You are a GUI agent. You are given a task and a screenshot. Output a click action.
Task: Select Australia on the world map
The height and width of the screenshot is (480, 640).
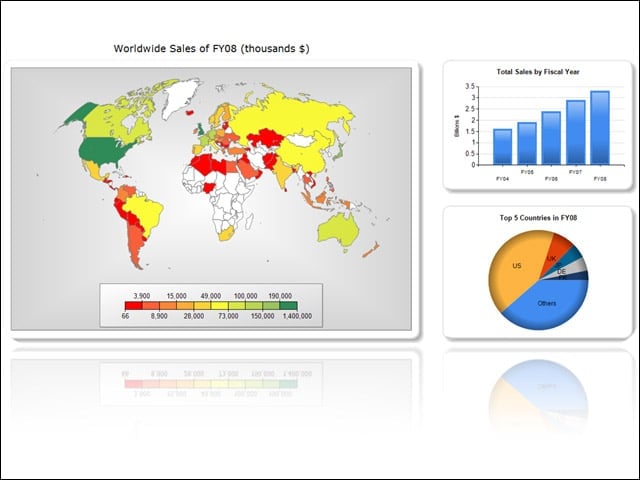pyautogui.click(x=338, y=230)
